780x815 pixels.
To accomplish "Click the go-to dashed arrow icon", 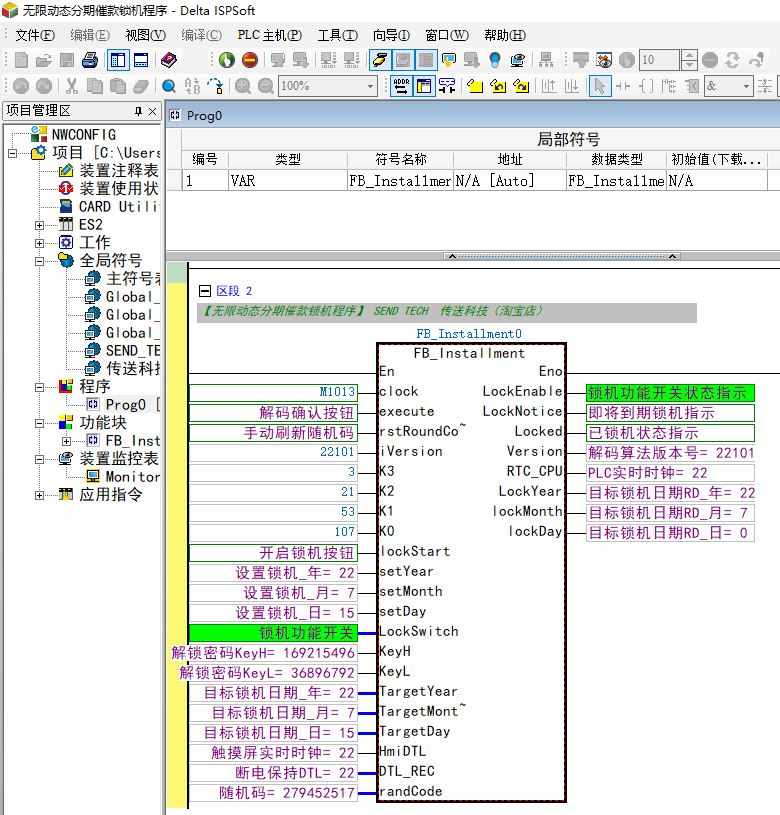I will (215, 86).
